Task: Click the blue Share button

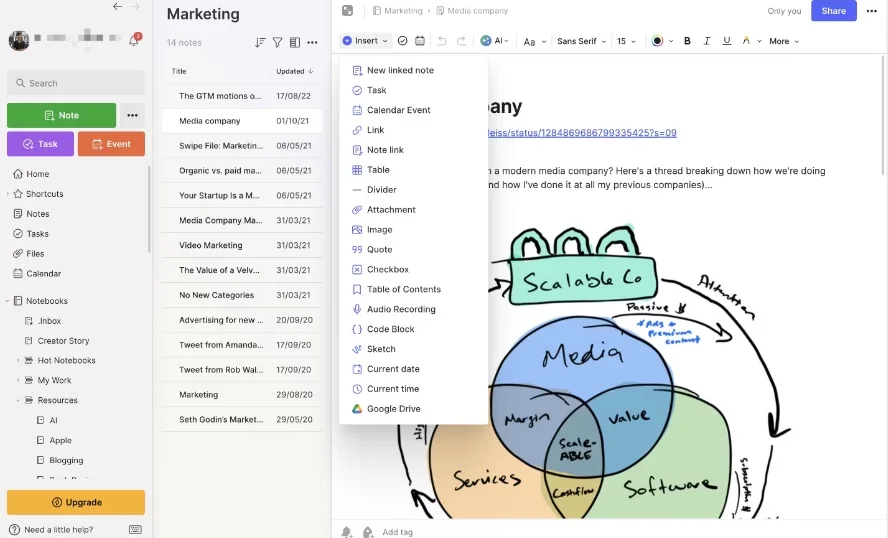Action: point(833,11)
